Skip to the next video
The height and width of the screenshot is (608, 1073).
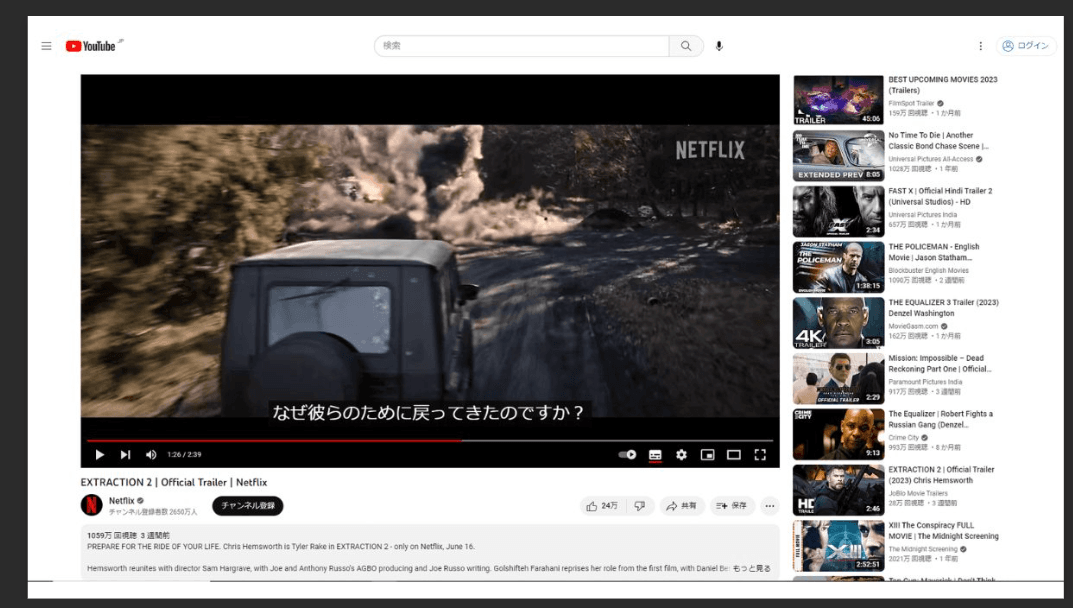coord(125,455)
